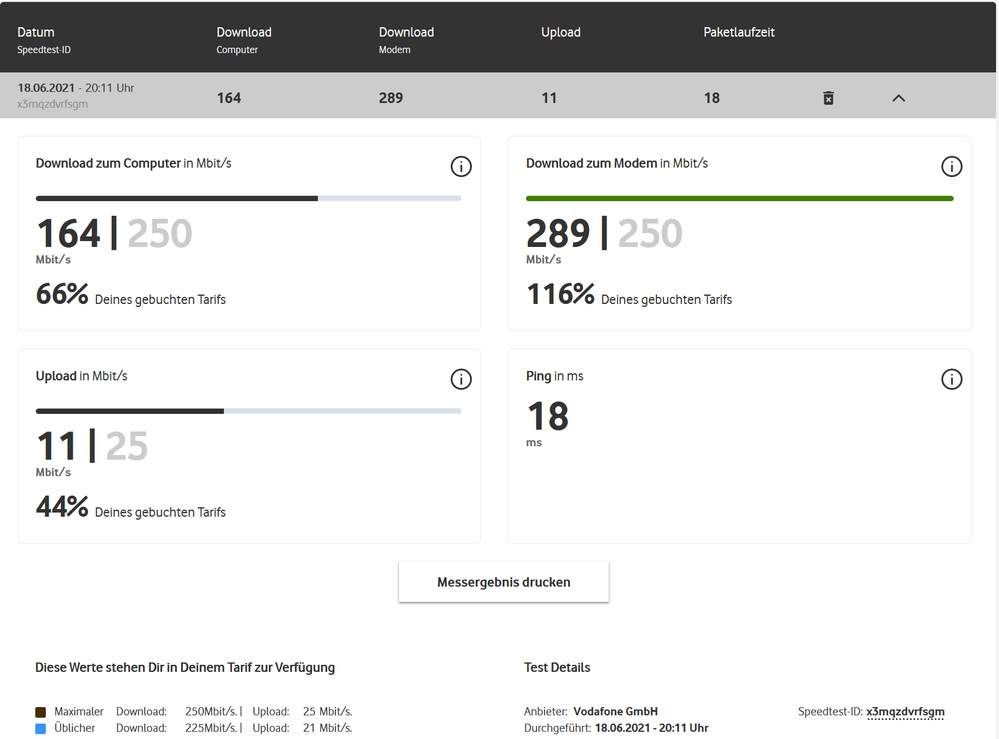Collapse the expanded speedtest result row
This screenshot has width=999, height=739.
(898, 98)
